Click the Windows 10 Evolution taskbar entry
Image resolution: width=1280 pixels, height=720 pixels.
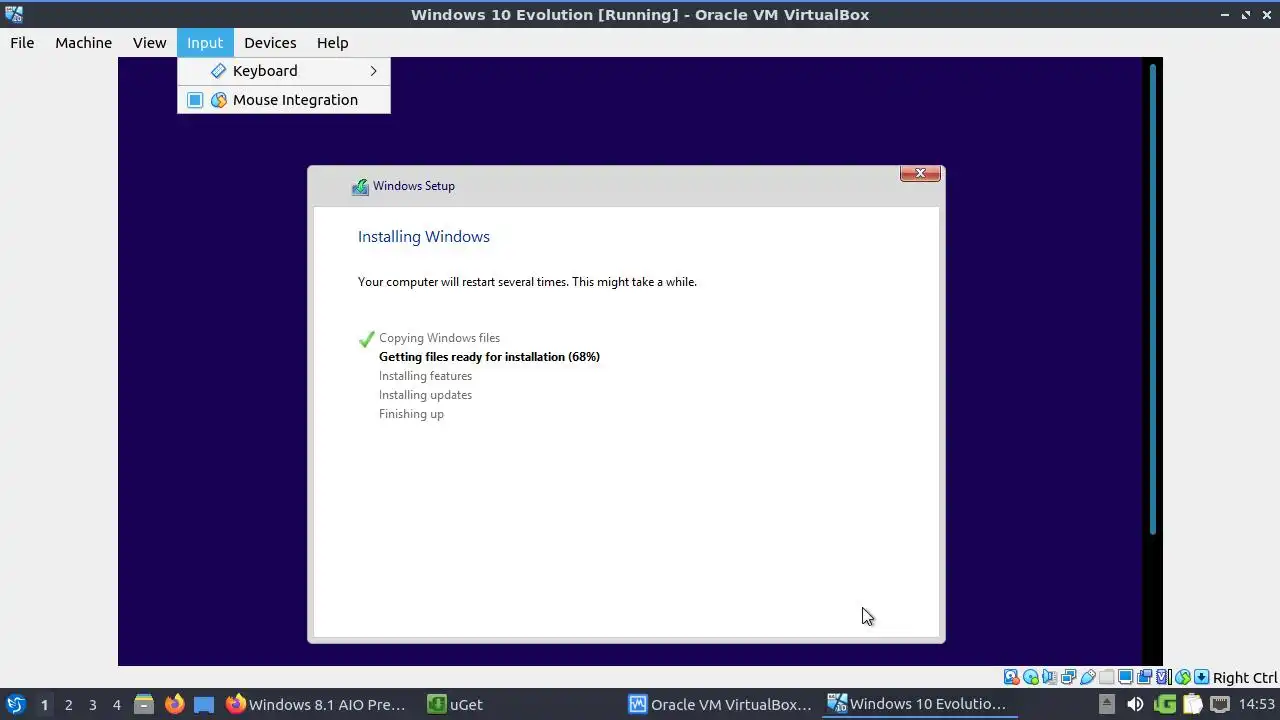point(920,704)
